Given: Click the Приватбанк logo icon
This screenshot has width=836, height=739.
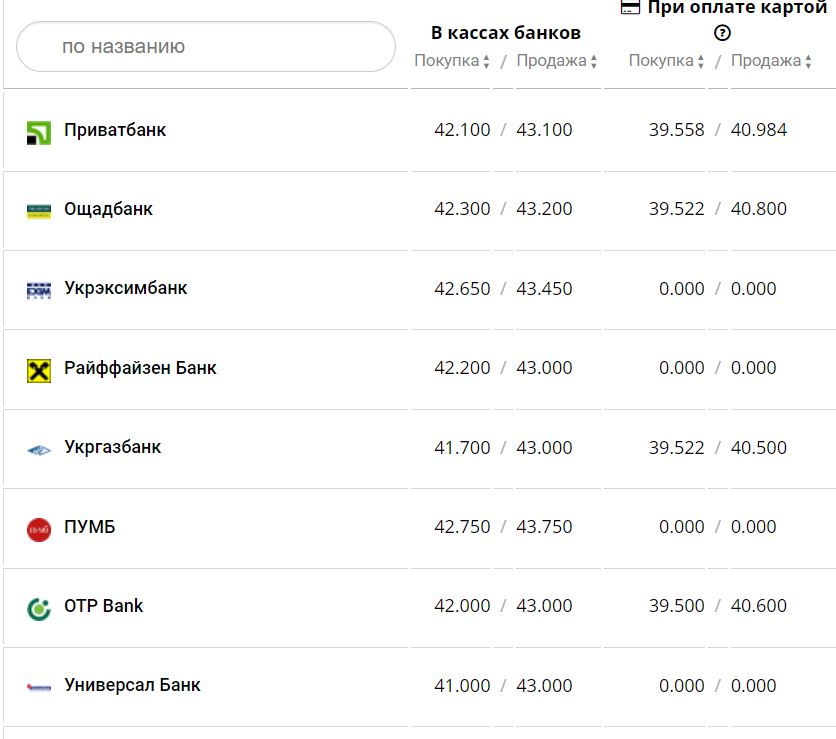Looking at the screenshot, I should click(x=38, y=132).
